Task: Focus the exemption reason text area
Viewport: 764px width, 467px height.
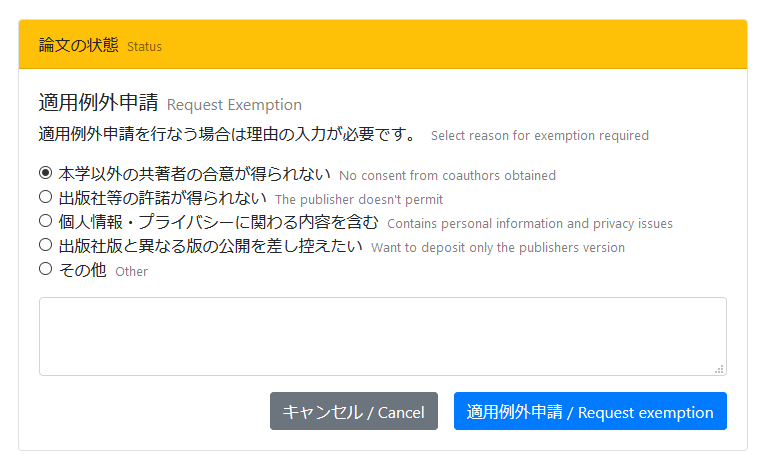Action: [x=382, y=336]
